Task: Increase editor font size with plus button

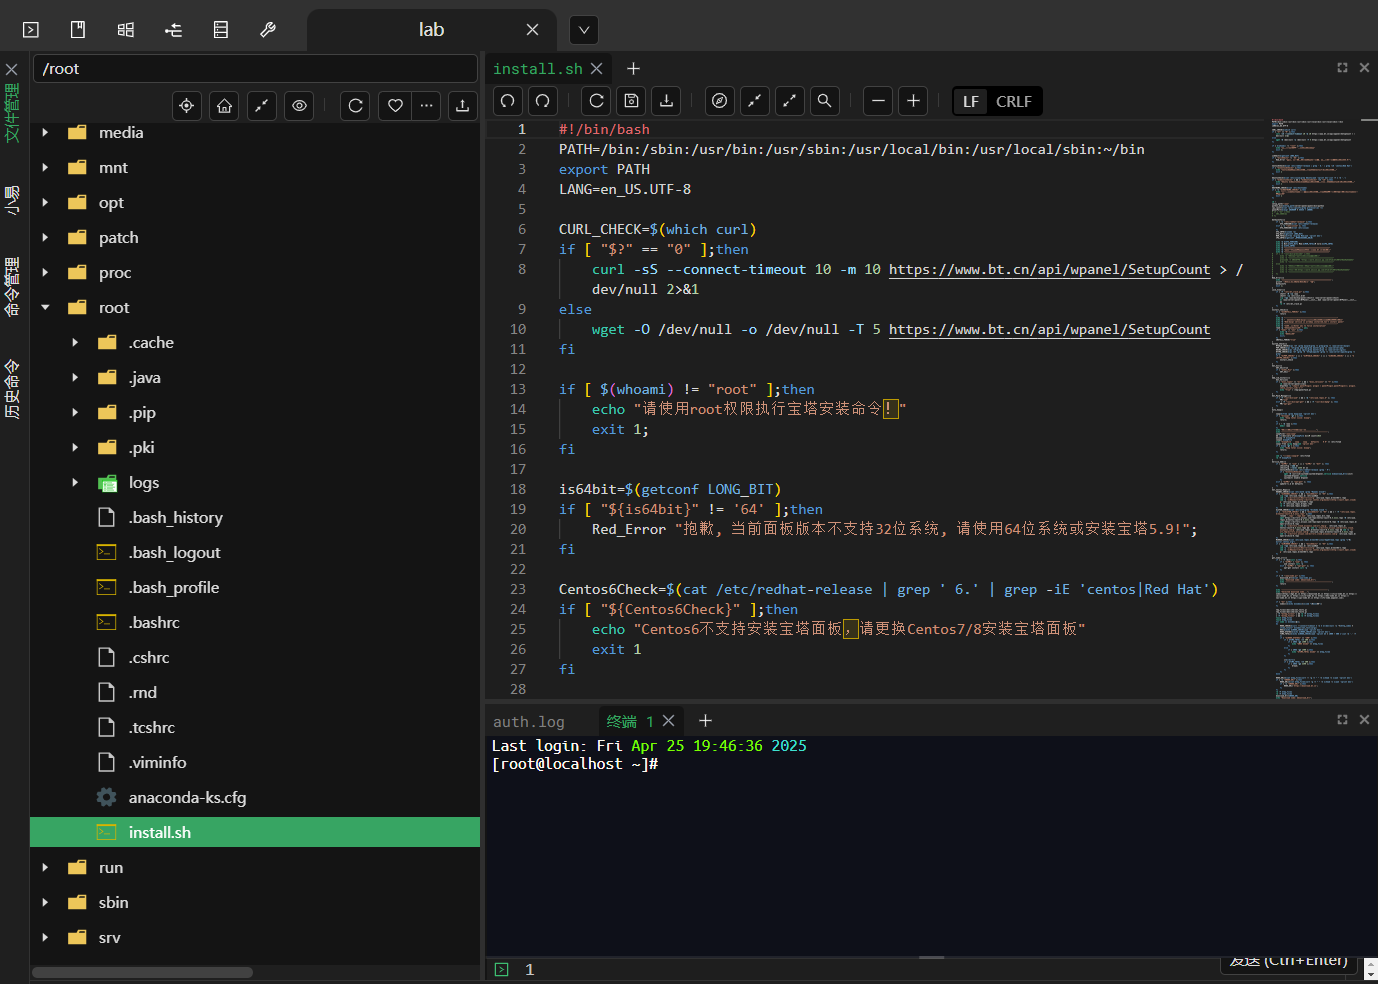Action: (x=913, y=101)
